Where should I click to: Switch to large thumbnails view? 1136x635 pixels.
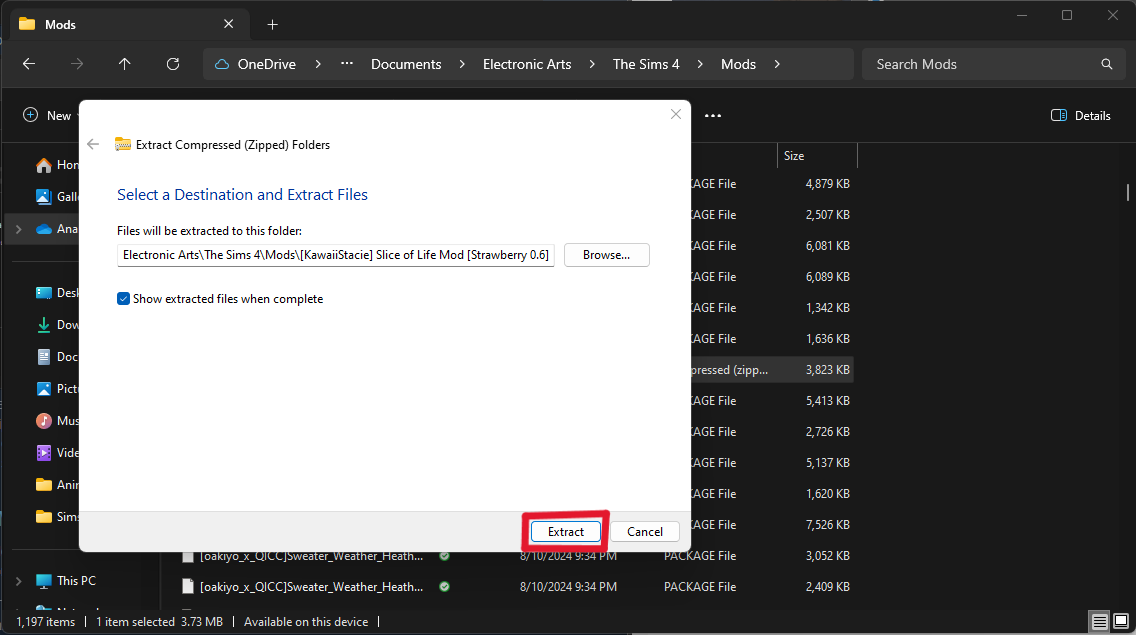click(1121, 622)
